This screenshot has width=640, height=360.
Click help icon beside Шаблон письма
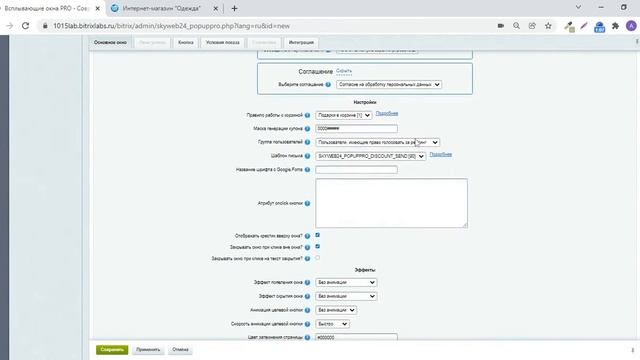(307, 156)
